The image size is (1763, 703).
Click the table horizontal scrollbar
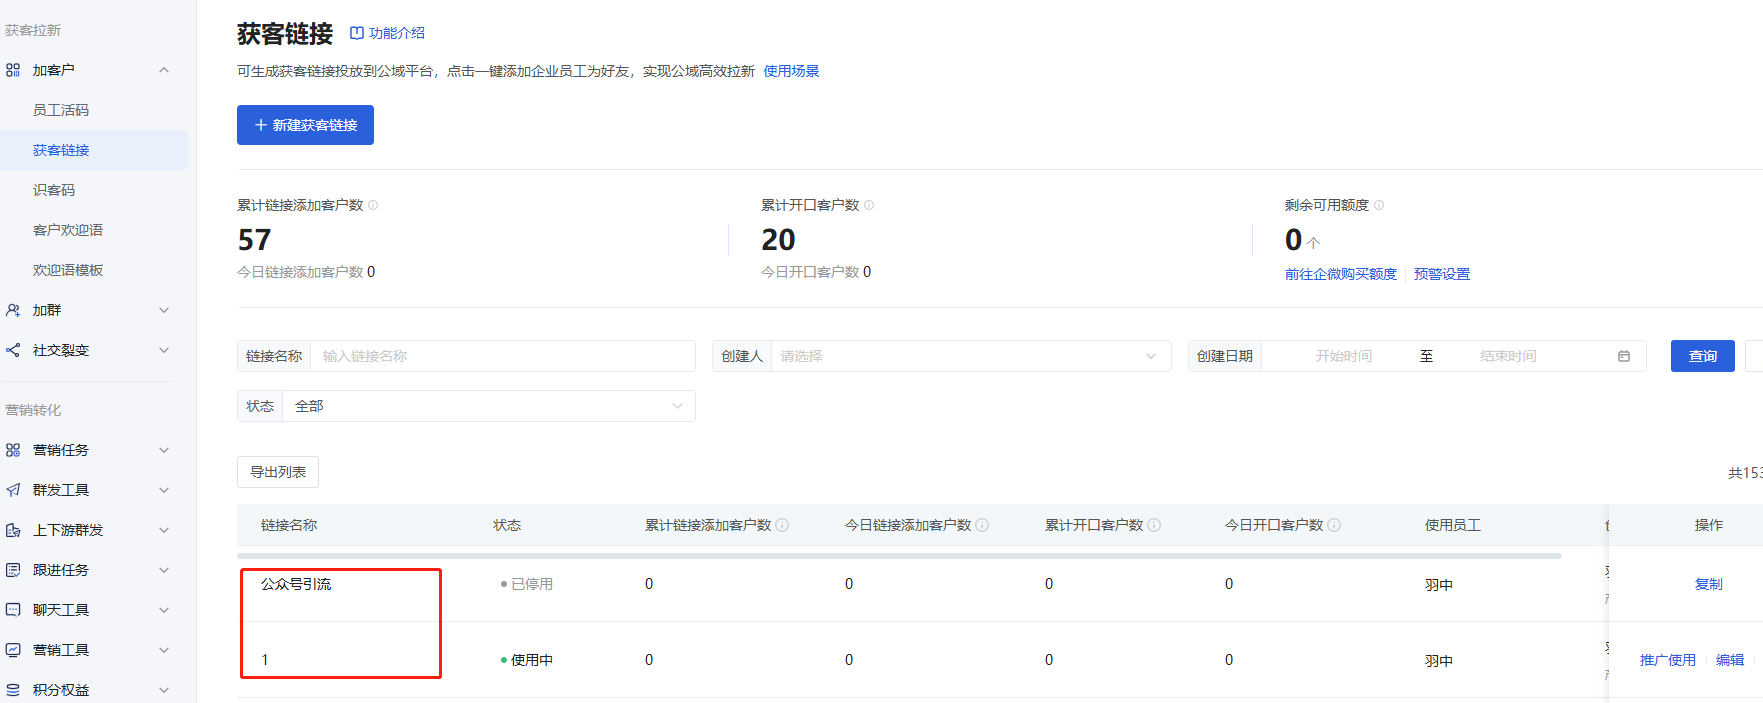click(899, 555)
